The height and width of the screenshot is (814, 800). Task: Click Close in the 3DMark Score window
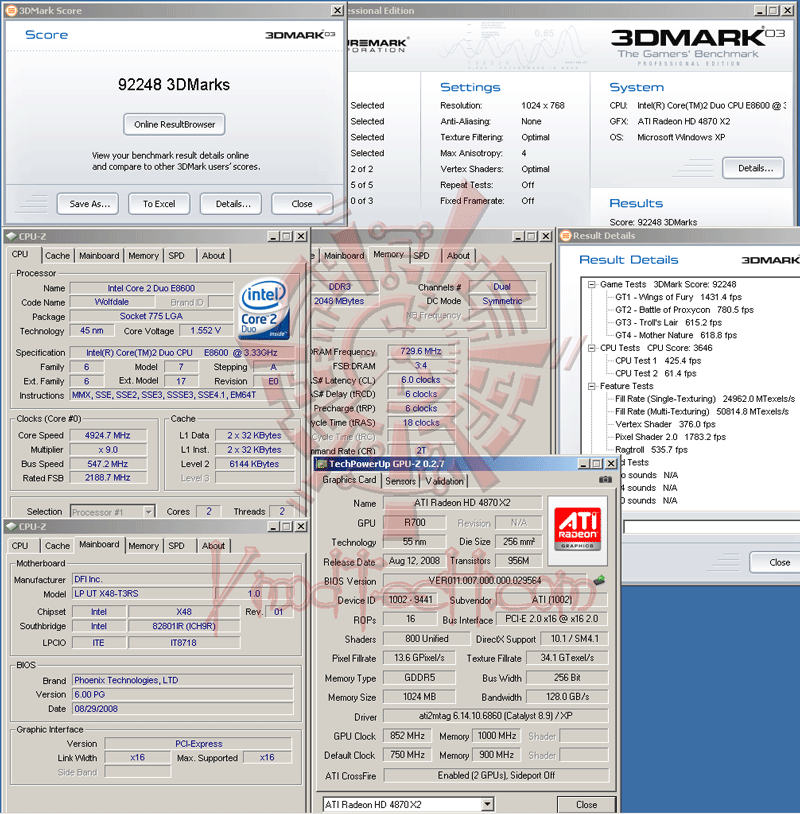coord(302,204)
